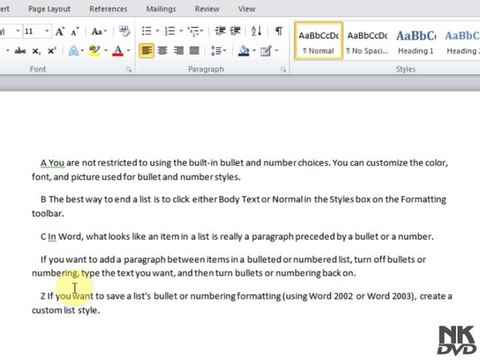This screenshot has height=360, width=480.
Task: Open the highlight color dropdown arrow
Action: tap(106, 51)
